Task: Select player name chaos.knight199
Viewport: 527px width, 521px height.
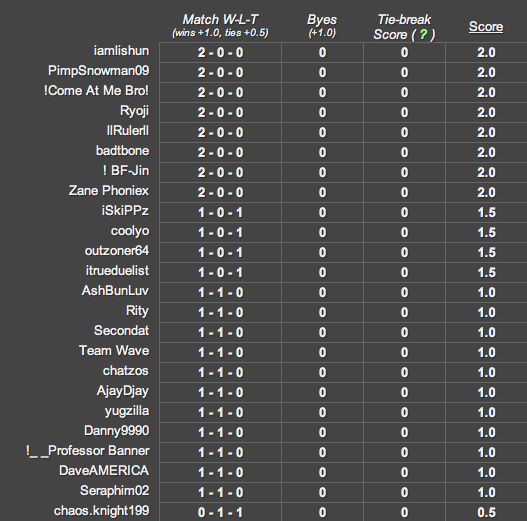Action: (102, 511)
